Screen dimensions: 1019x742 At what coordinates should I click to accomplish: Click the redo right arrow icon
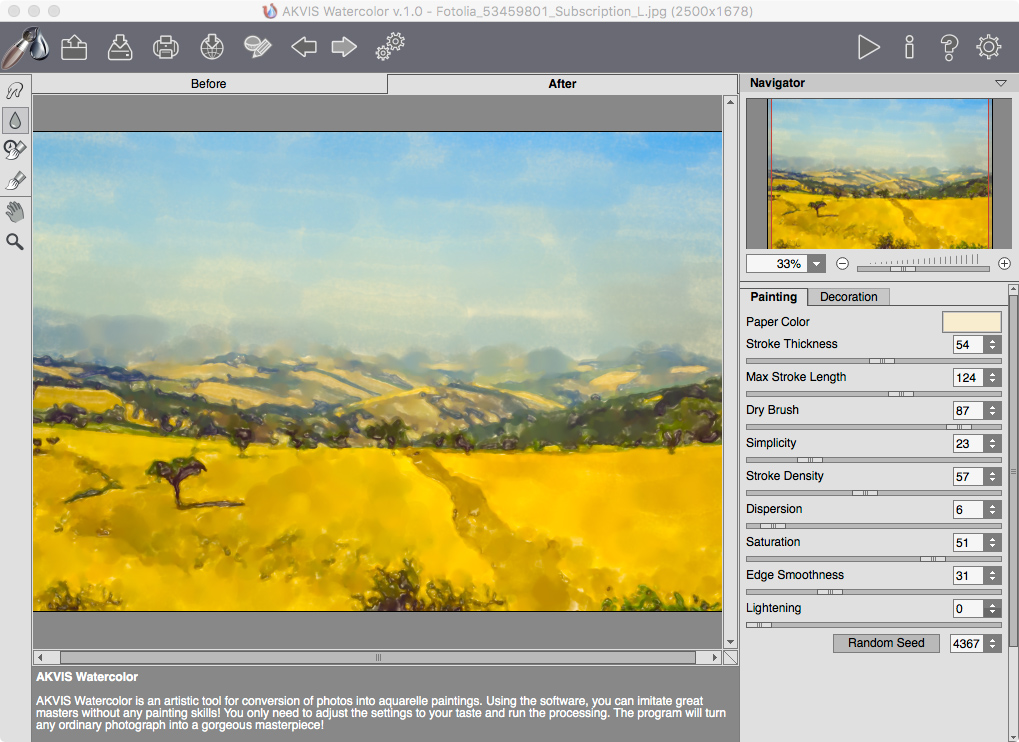pyautogui.click(x=344, y=47)
